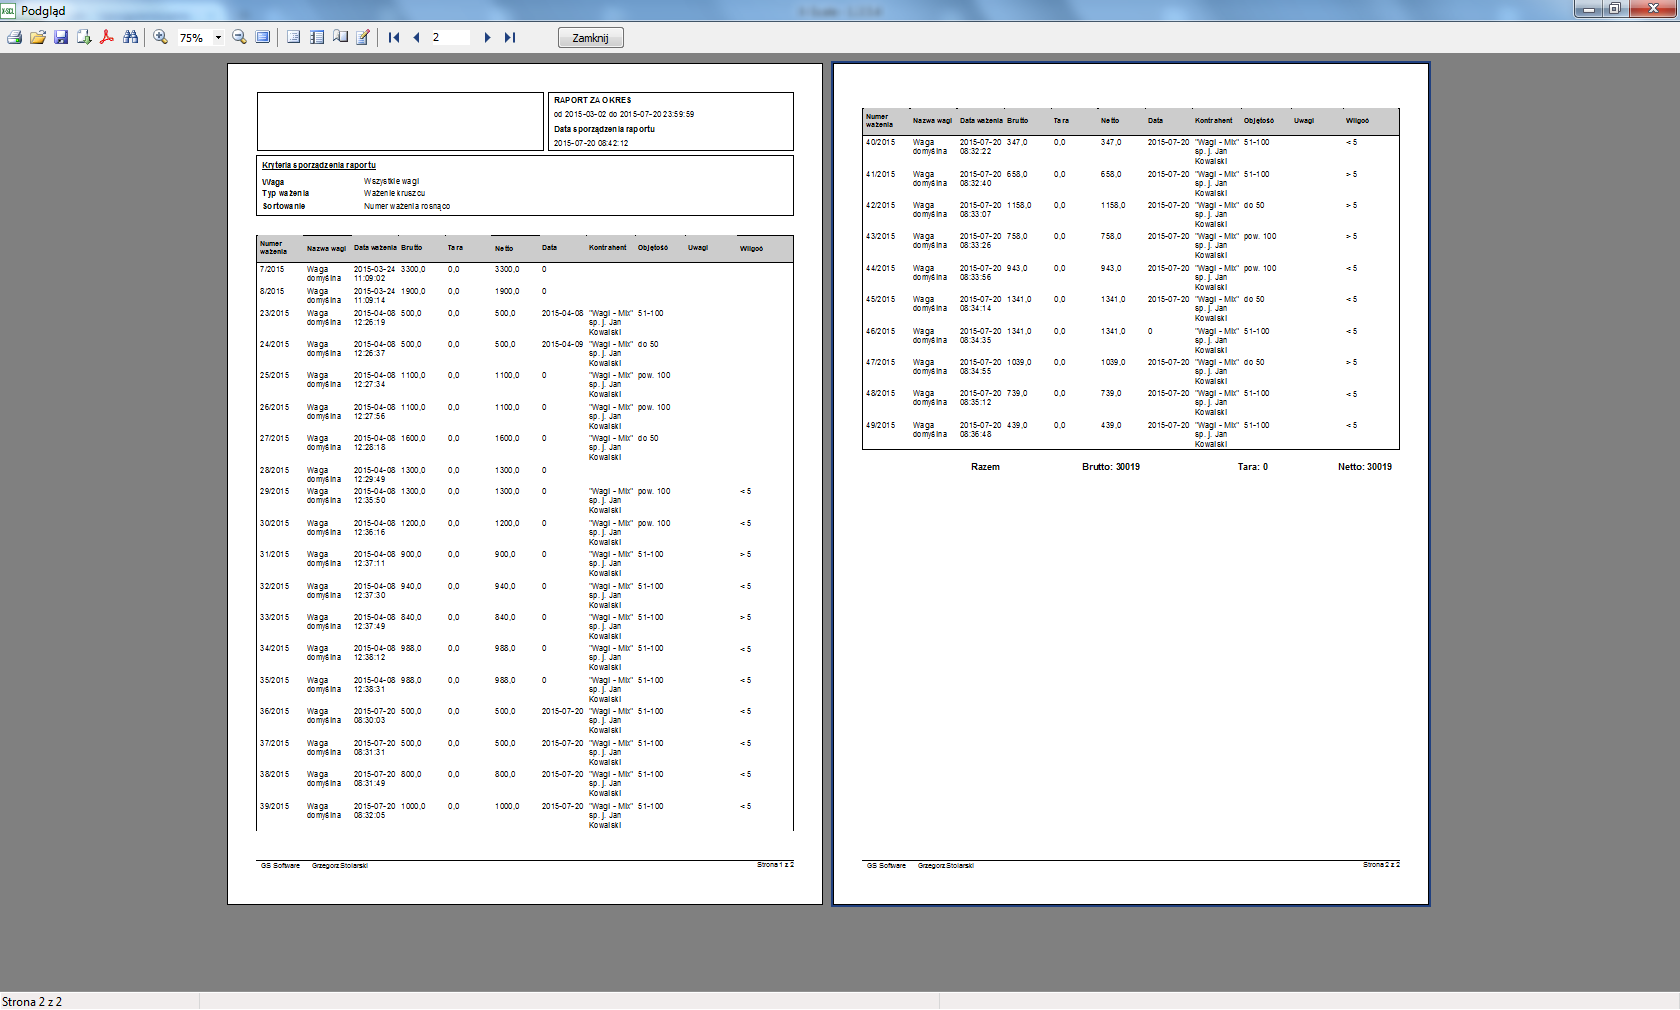Jump to the first page
The height and width of the screenshot is (1010, 1680).
(x=394, y=37)
